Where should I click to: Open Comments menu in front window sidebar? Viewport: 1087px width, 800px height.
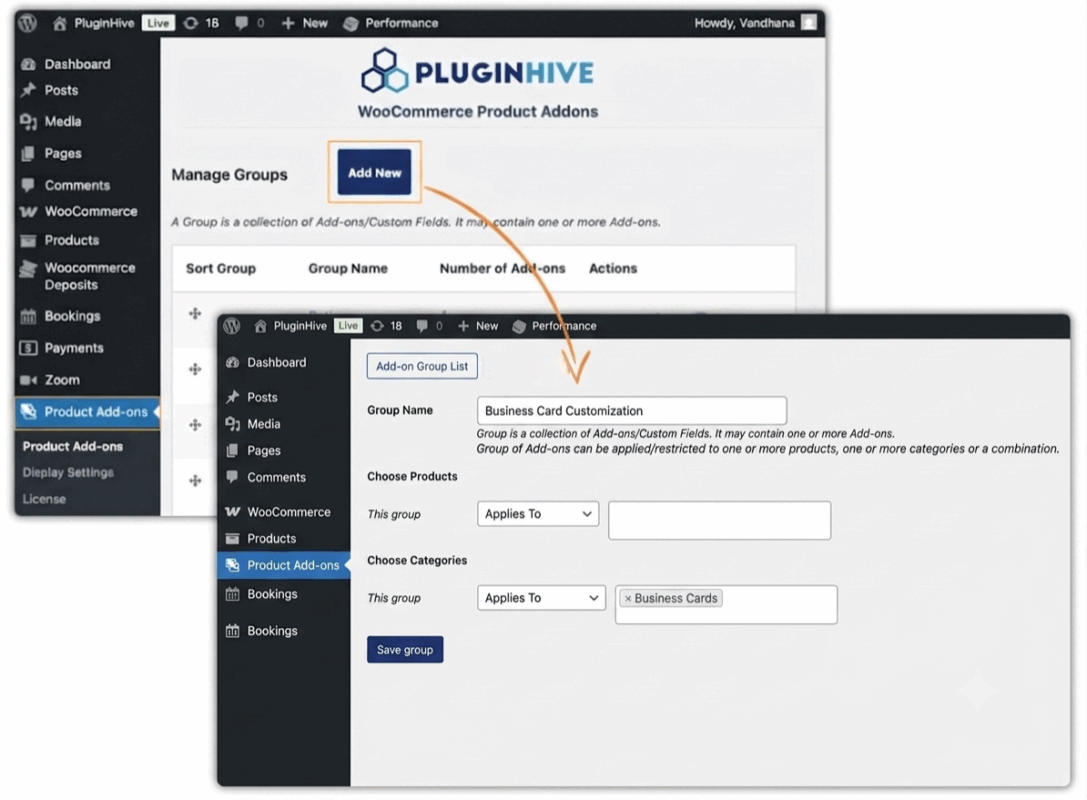click(x=277, y=477)
